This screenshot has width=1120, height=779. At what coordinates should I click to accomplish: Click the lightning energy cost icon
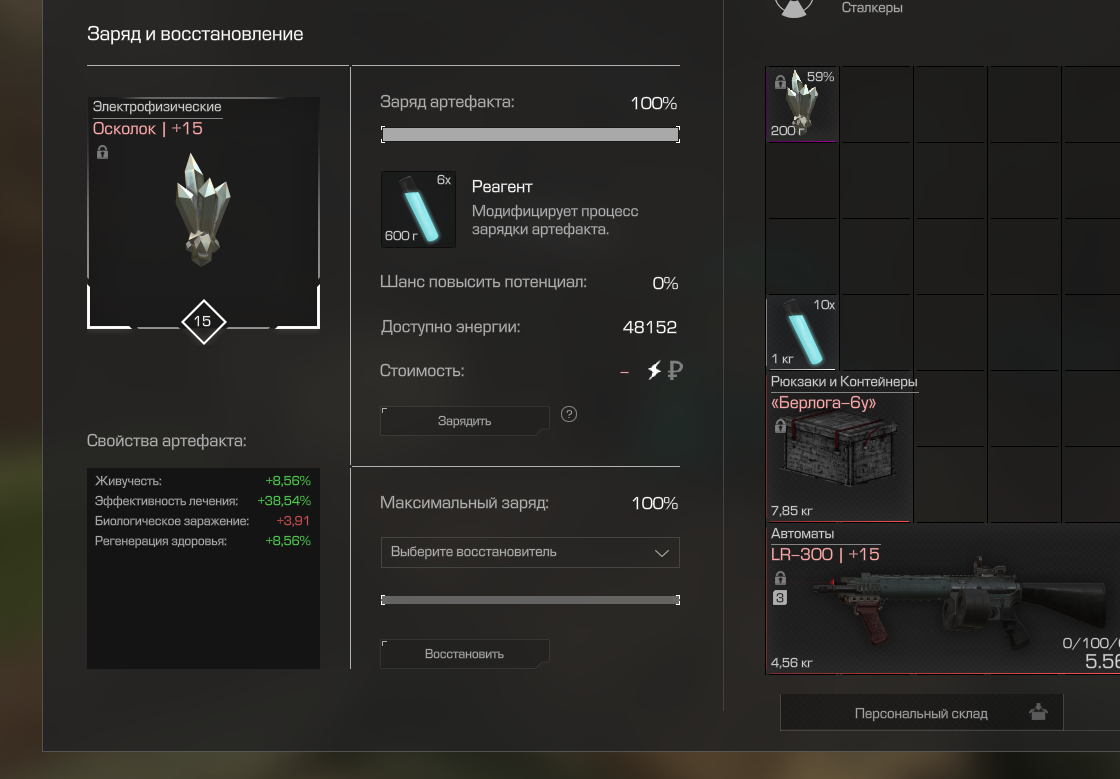tap(654, 370)
